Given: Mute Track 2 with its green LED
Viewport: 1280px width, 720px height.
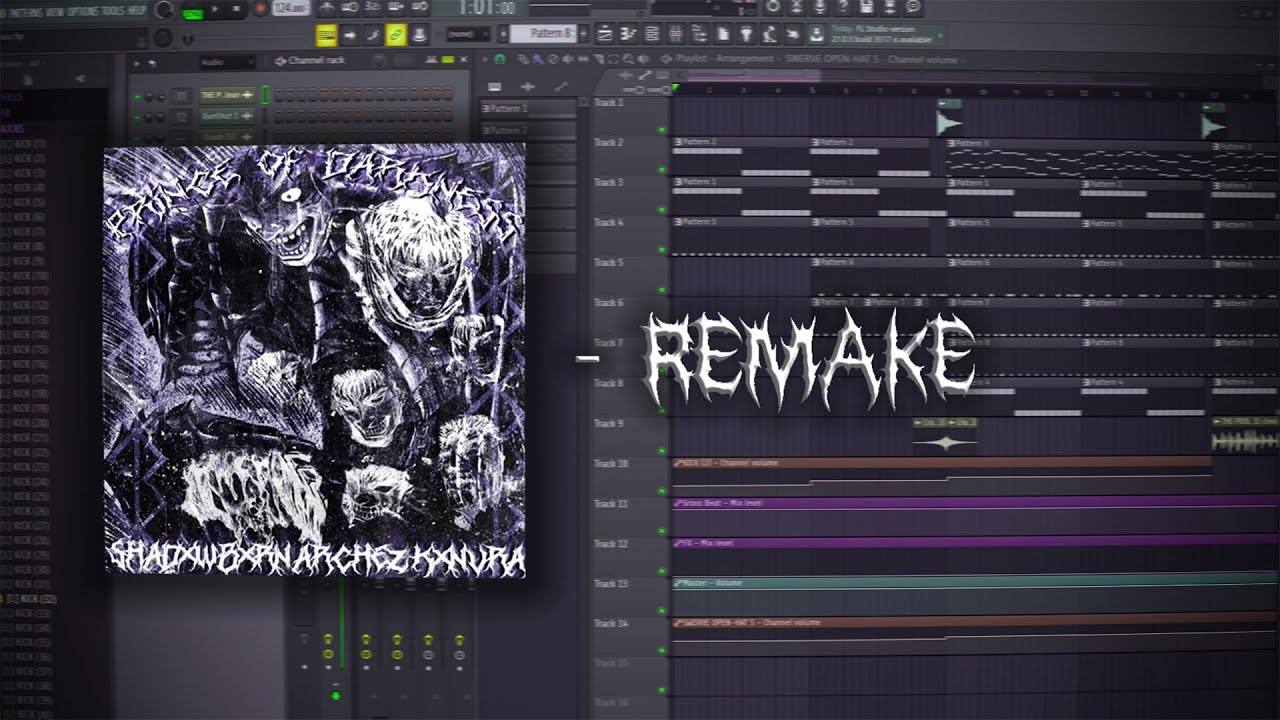Looking at the screenshot, I should [662, 170].
